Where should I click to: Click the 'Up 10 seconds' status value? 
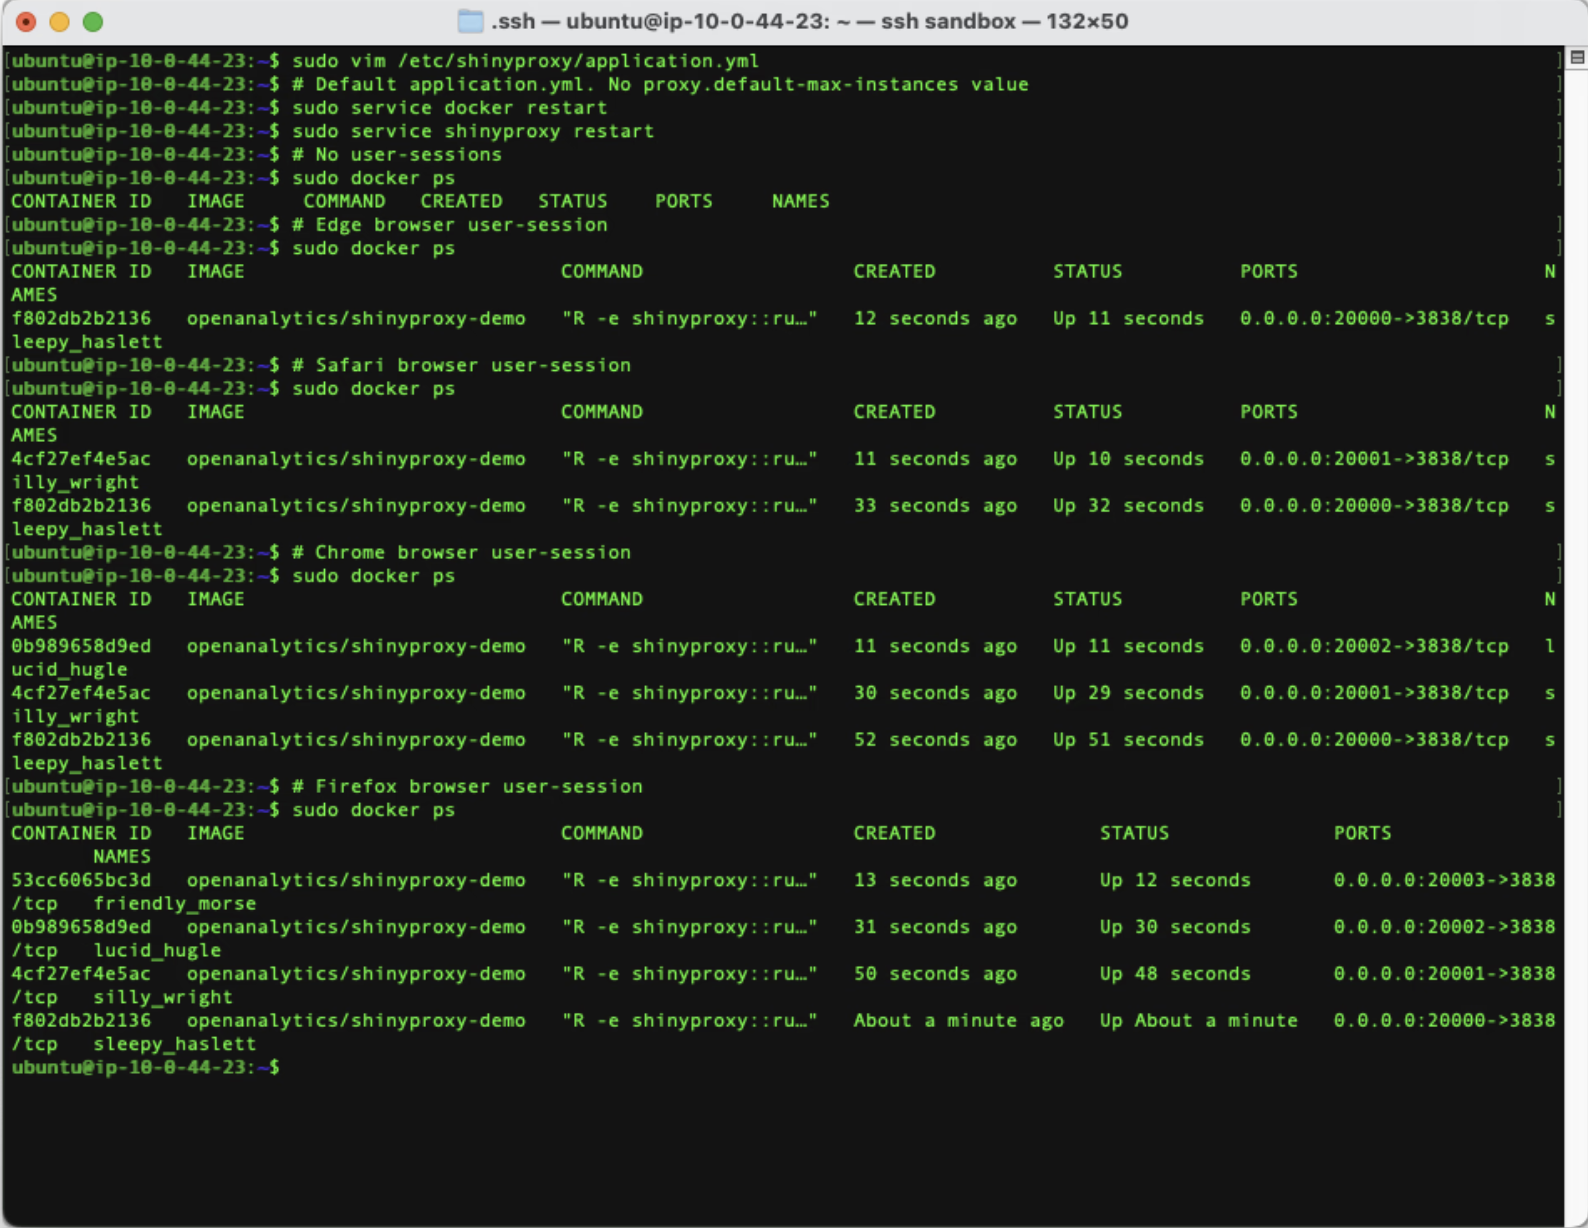tap(1128, 459)
